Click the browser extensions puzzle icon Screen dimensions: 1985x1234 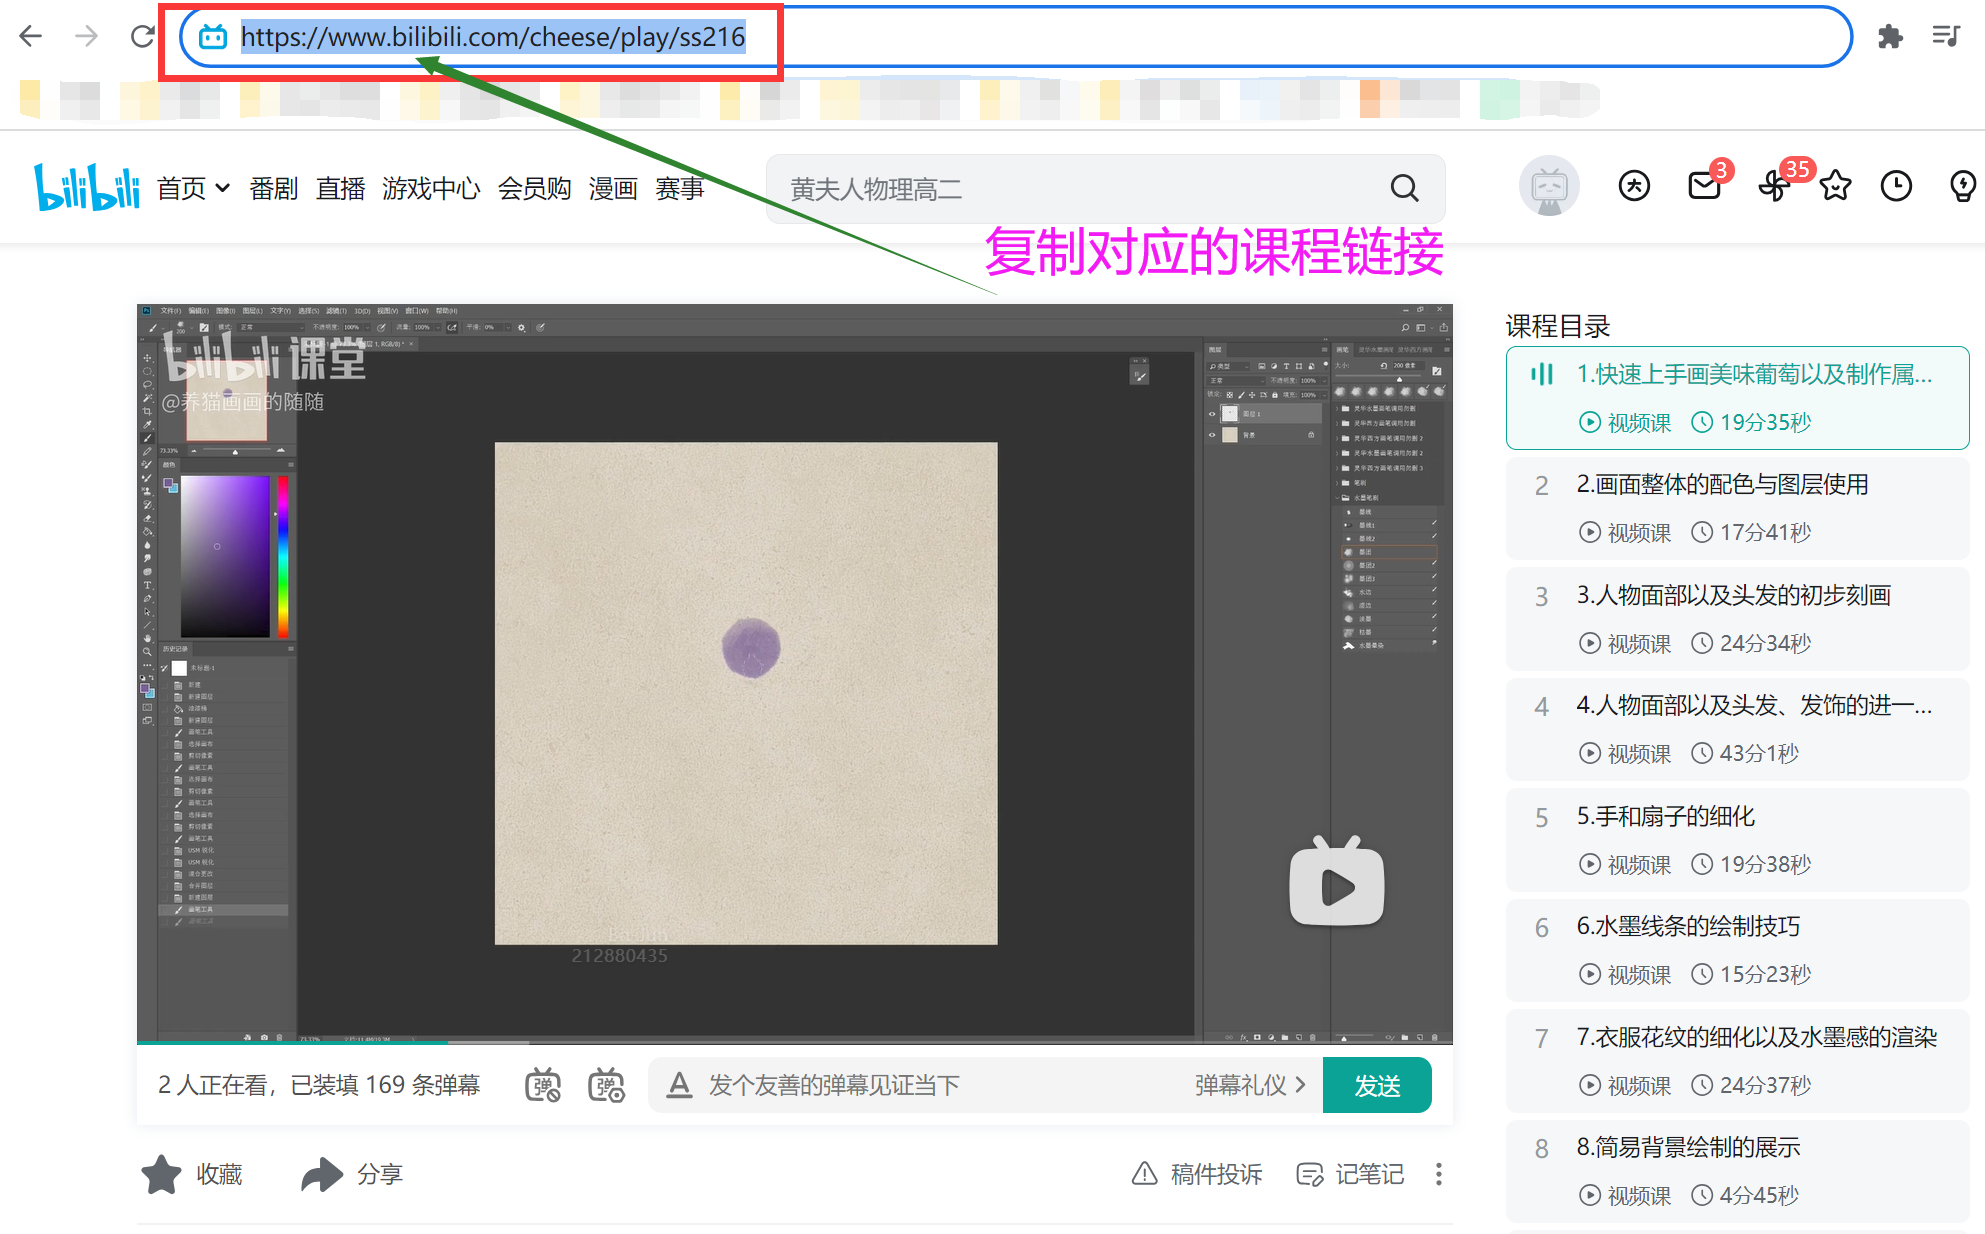(x=1890, y=37)
